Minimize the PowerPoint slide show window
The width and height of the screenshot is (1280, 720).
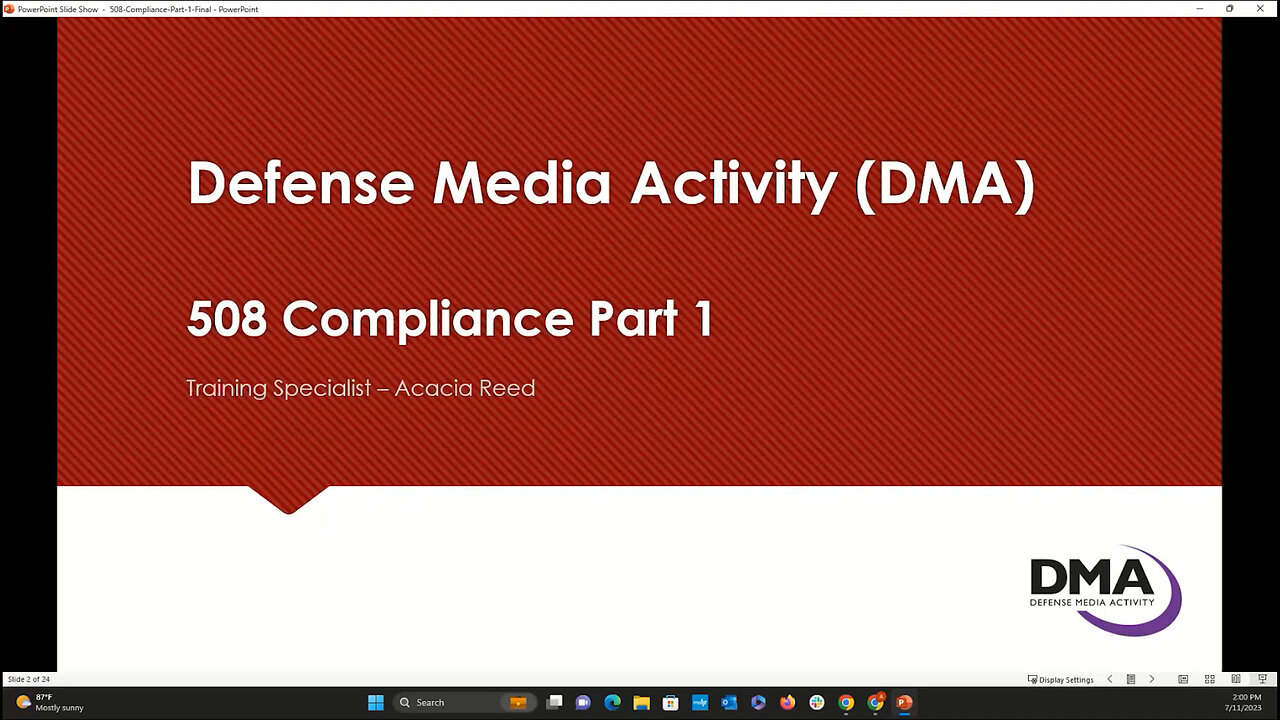[x=1200, y=9]
